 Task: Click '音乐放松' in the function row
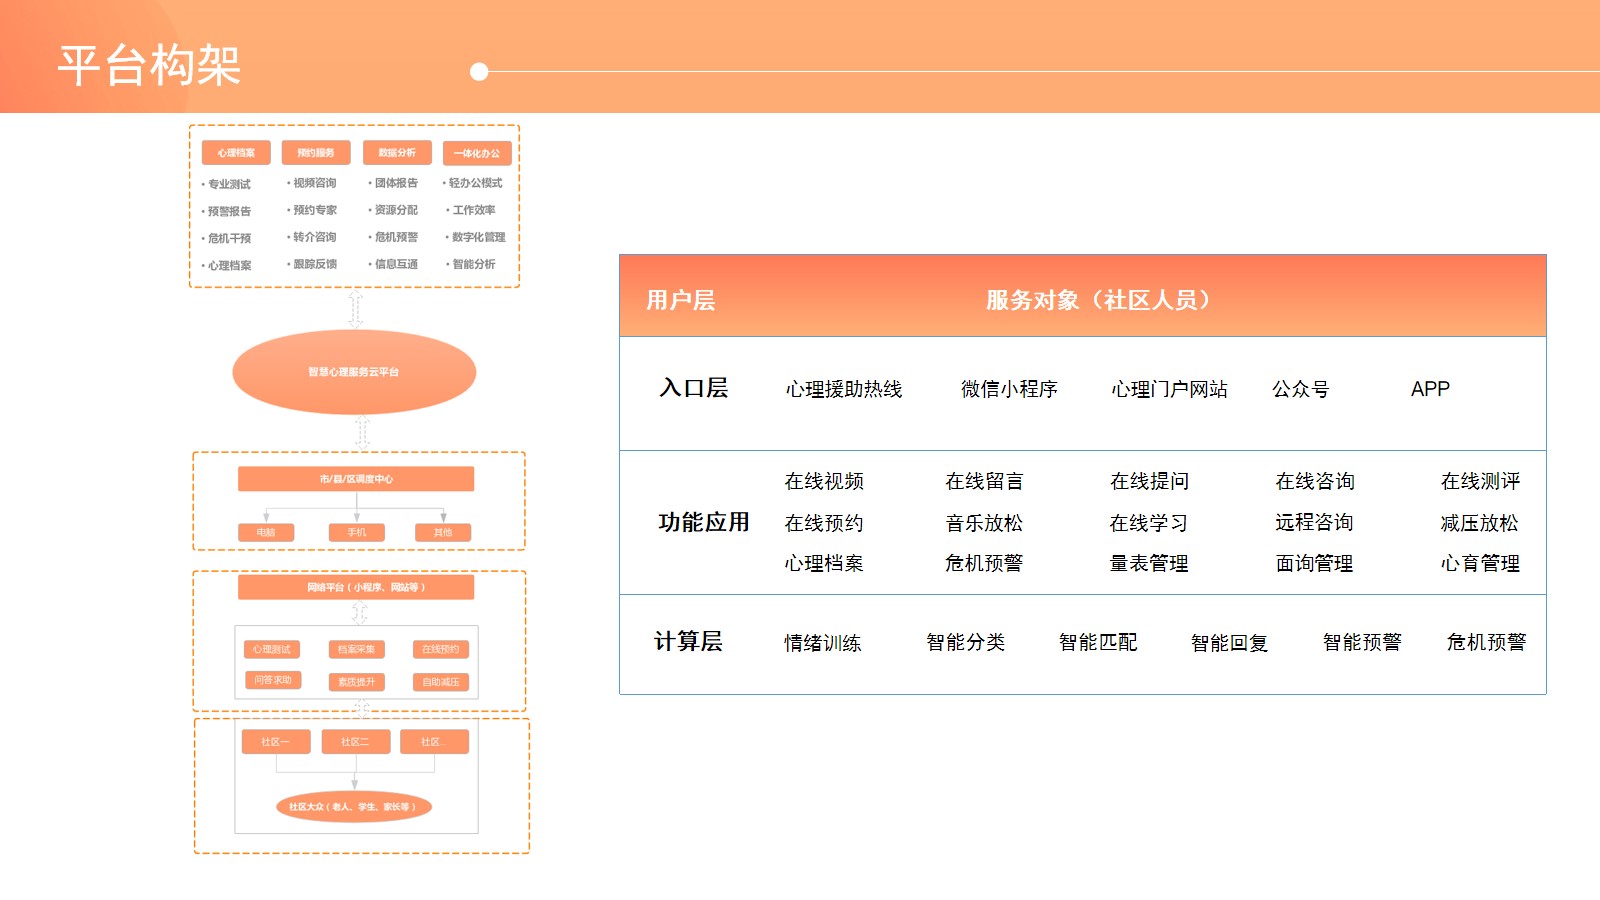pos(984,523)
